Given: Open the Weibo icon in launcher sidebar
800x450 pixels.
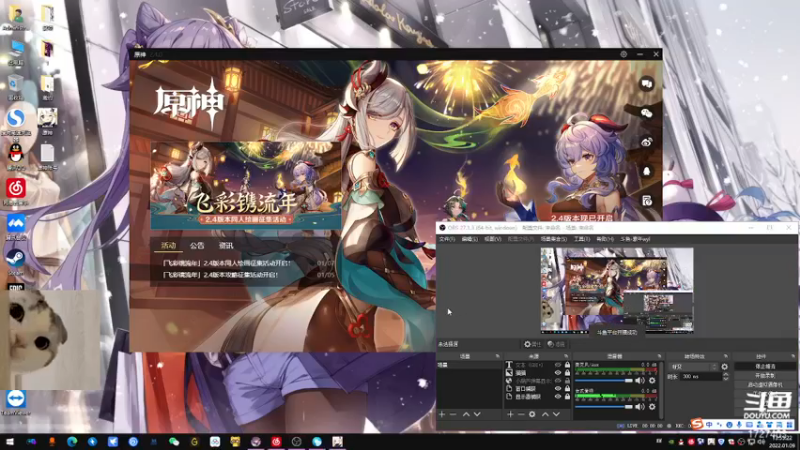Looking at the screenshot, I should point(646,142).
